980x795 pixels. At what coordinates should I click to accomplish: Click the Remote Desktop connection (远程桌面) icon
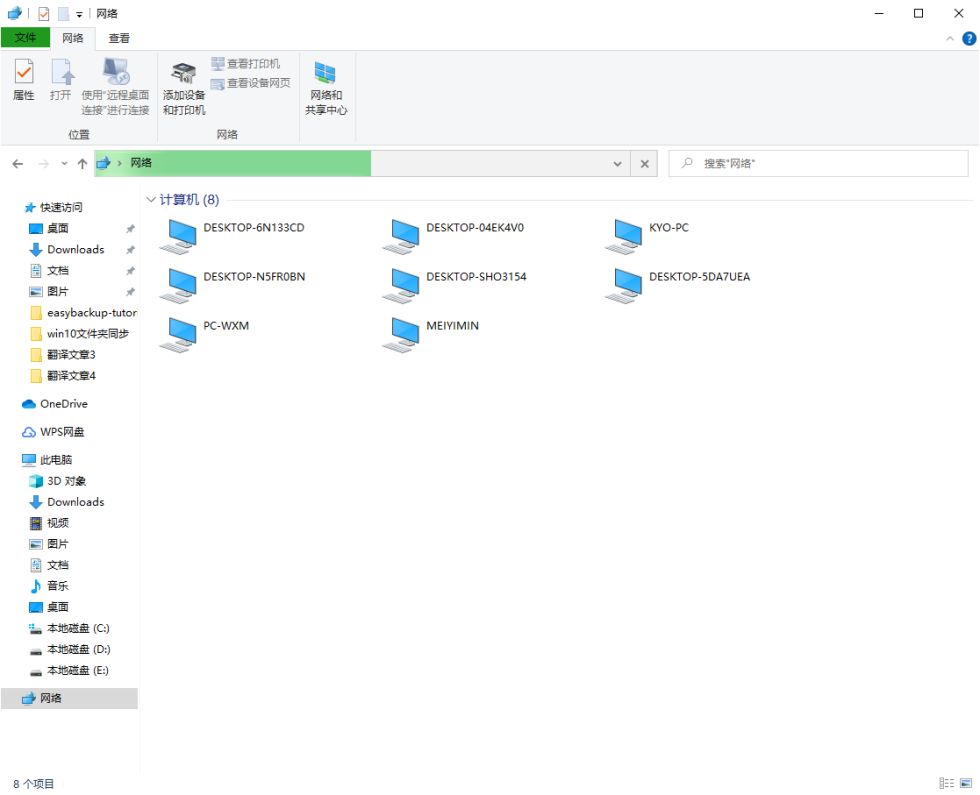[x=116, y=86]
